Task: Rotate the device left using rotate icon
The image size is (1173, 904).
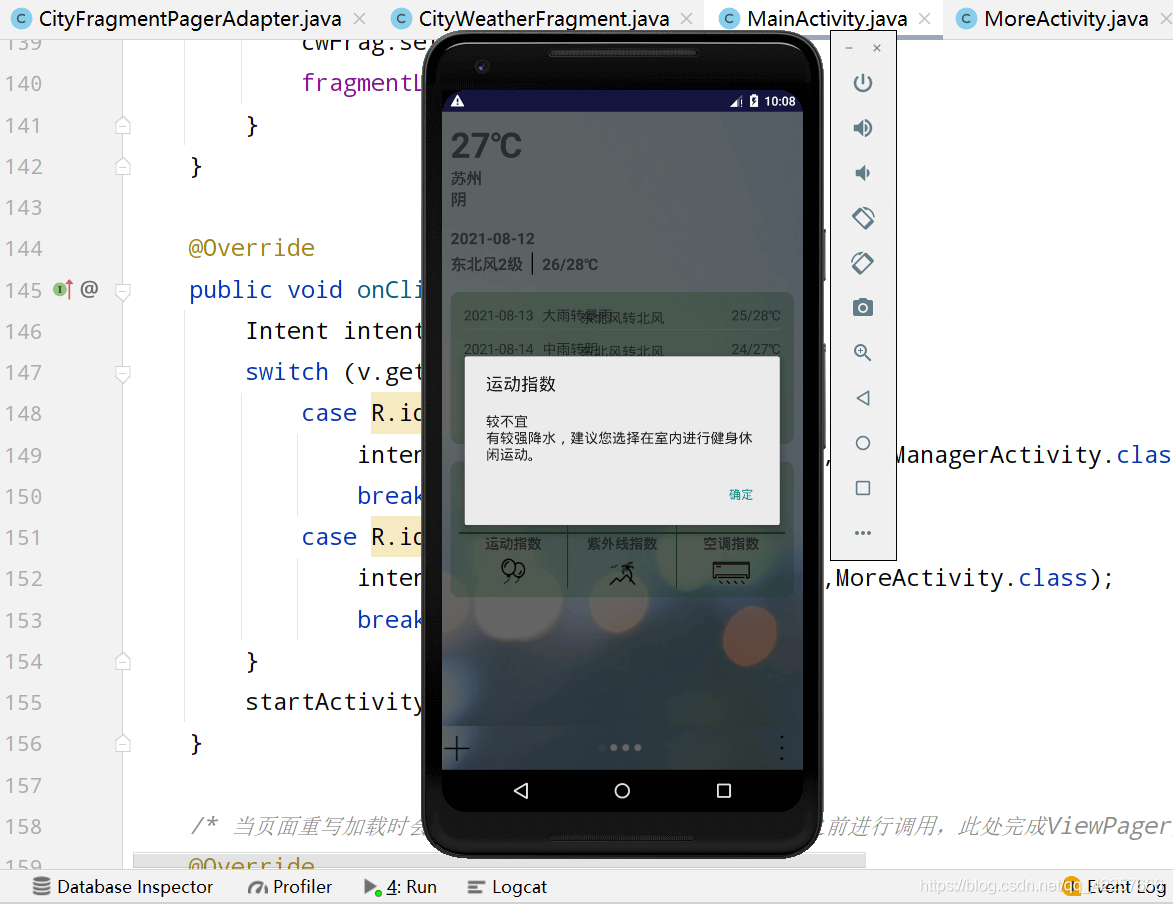Action: point(863,217)
